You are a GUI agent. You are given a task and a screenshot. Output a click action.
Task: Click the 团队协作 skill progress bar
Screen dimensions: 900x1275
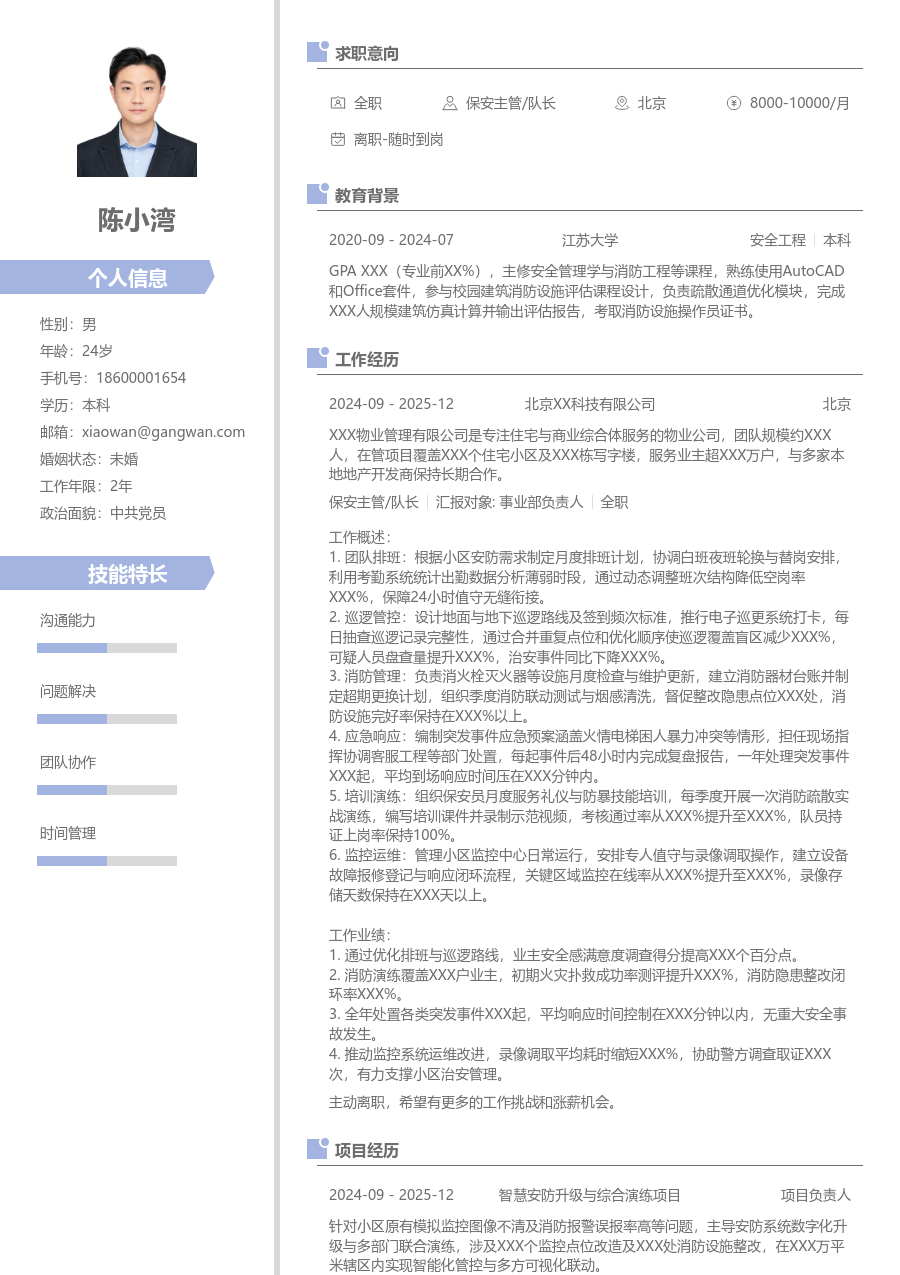tap(107, 790)
